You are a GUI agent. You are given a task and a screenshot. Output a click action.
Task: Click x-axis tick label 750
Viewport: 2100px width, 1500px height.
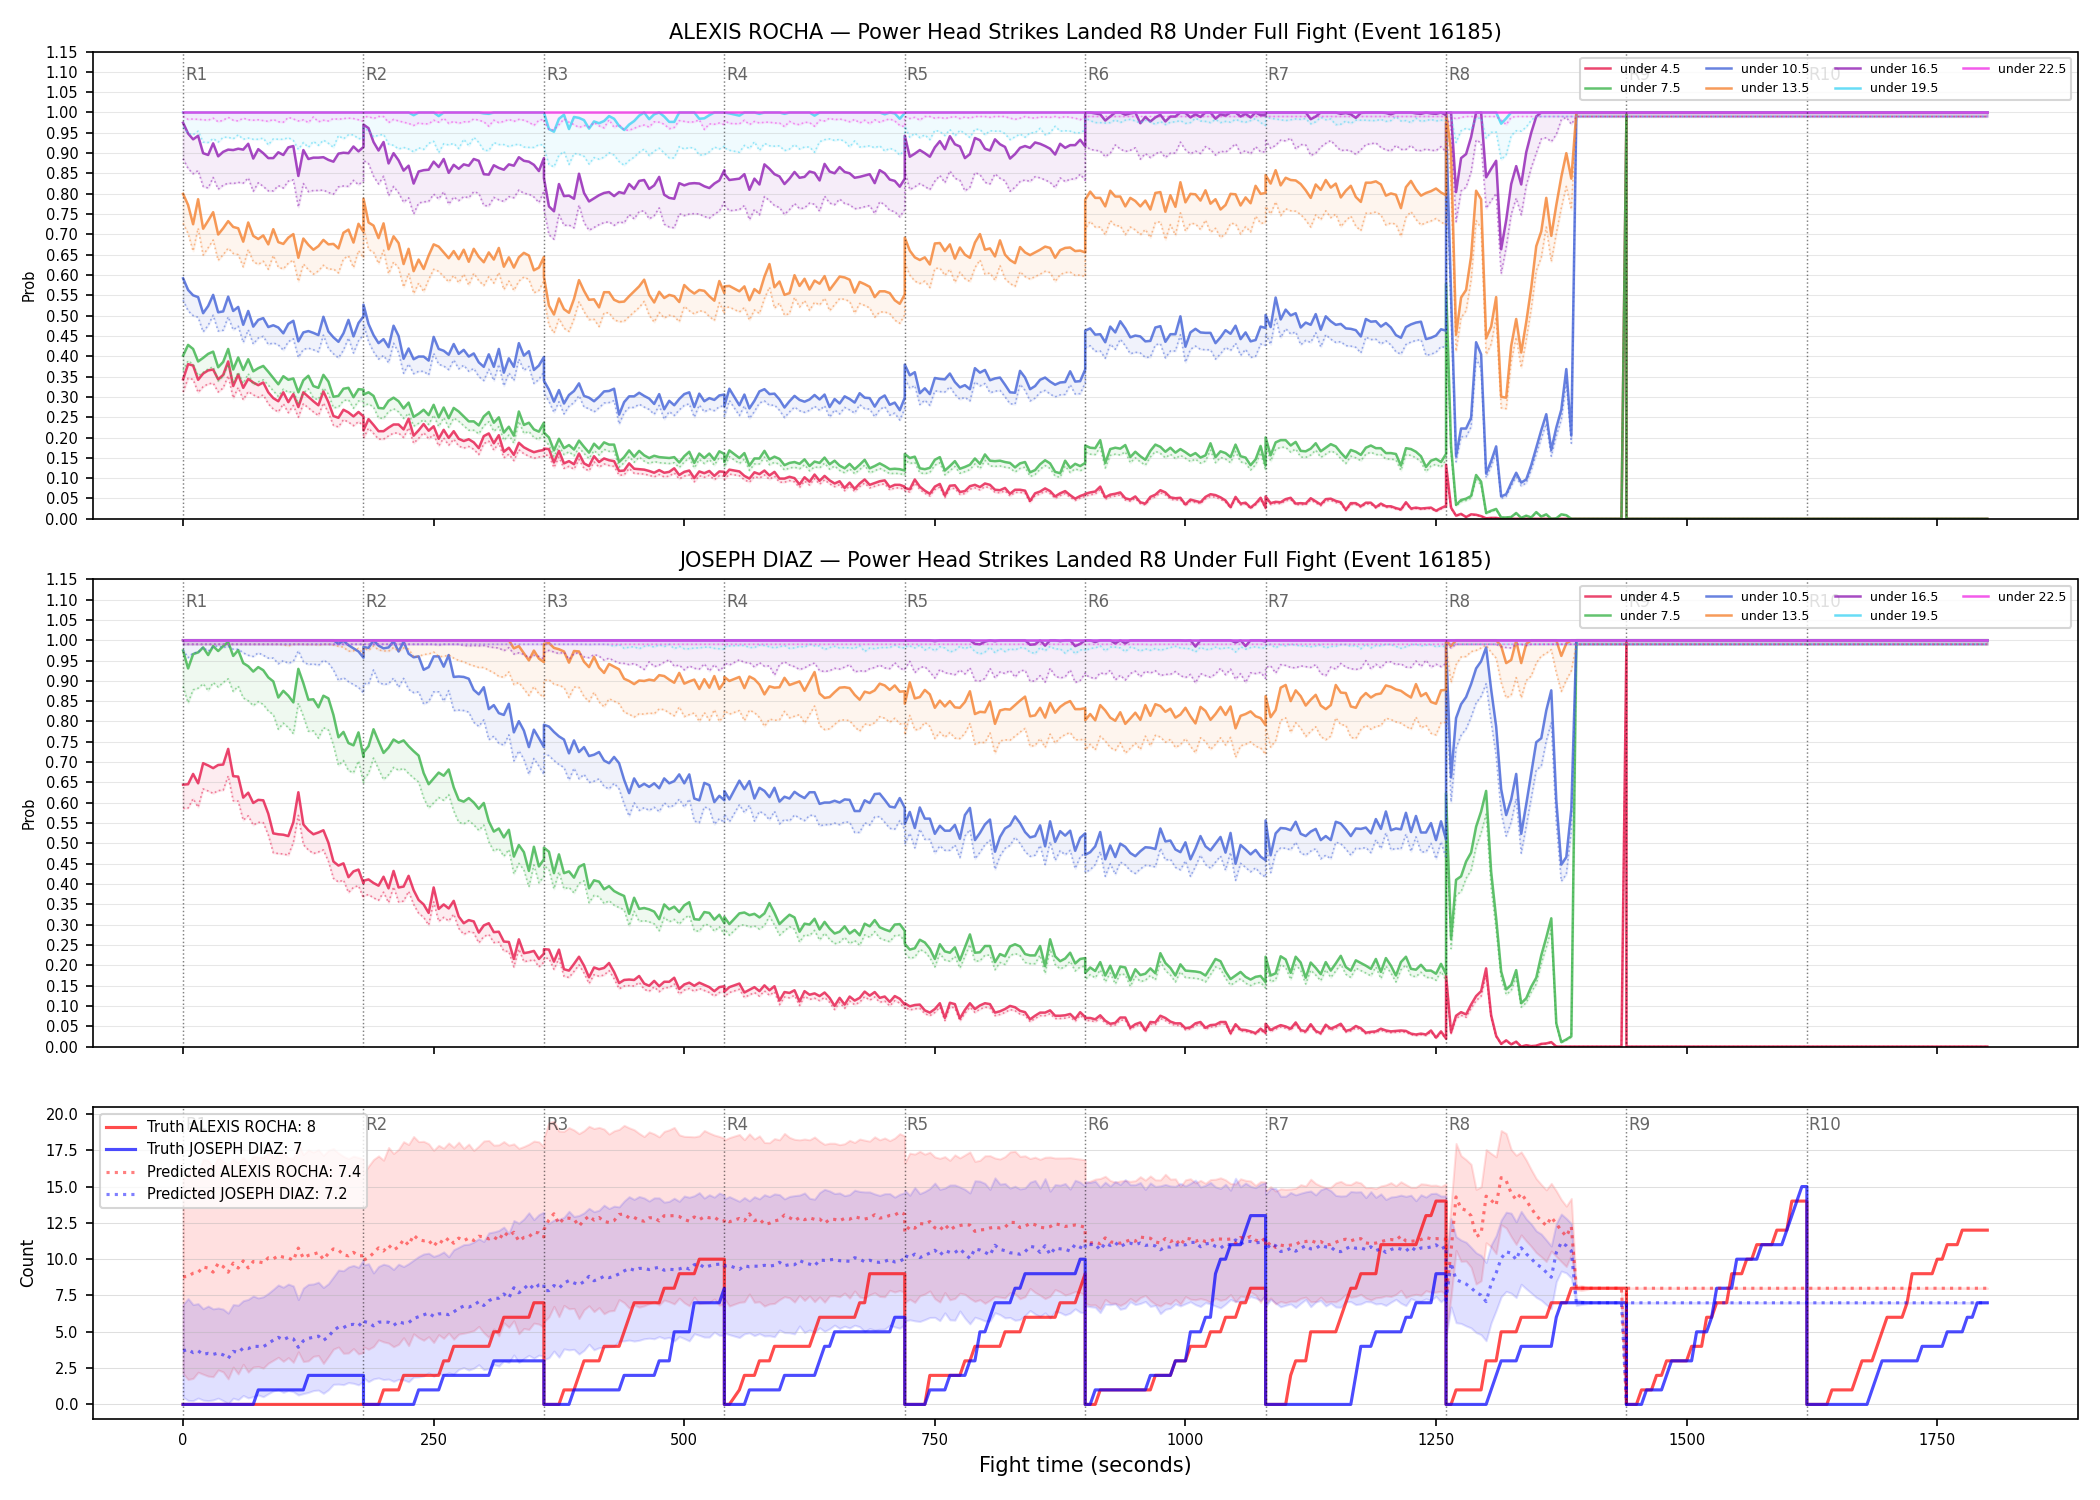click(x=935, y=1440)
